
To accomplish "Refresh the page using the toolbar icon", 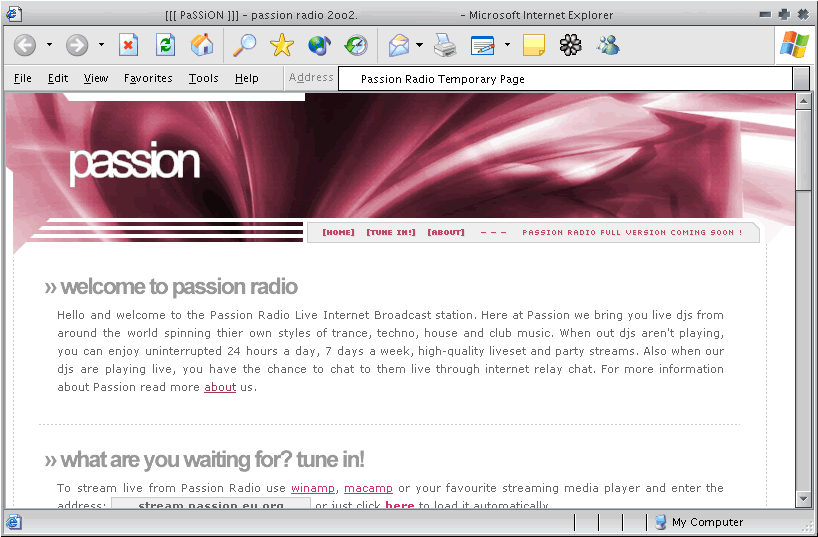I will 165,45.
